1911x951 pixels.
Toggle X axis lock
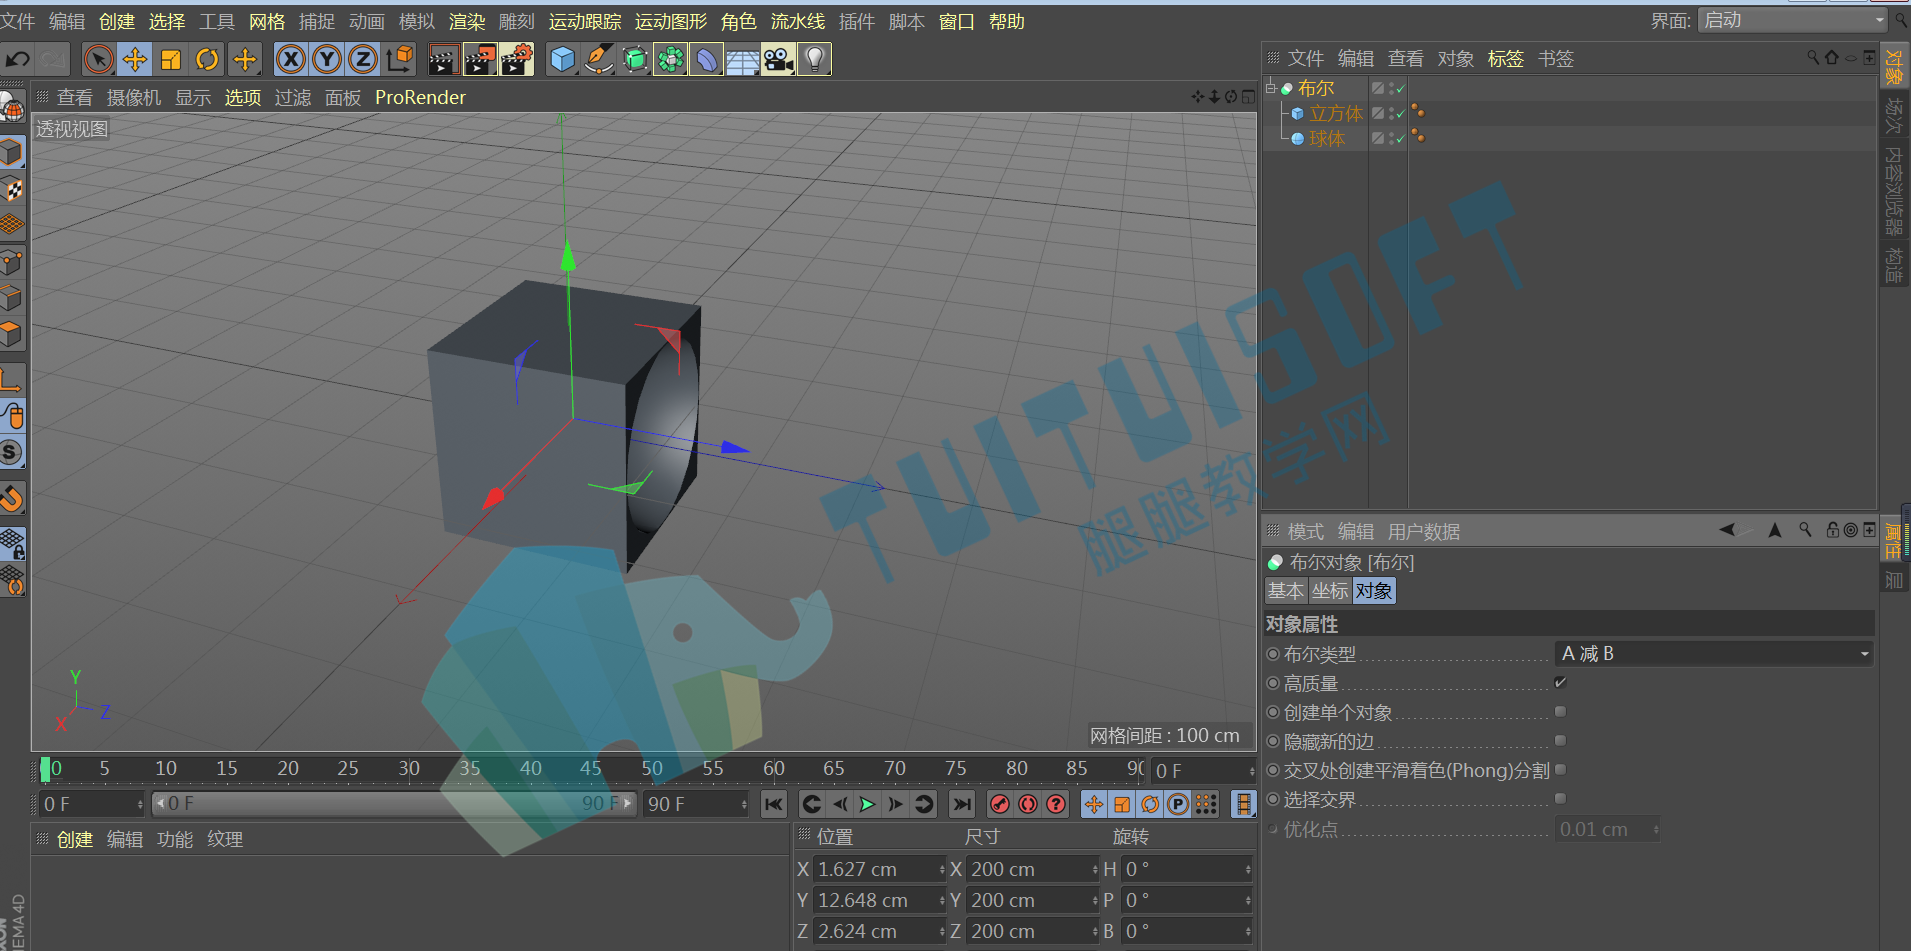pyautogui.click(x=291, y=60)
